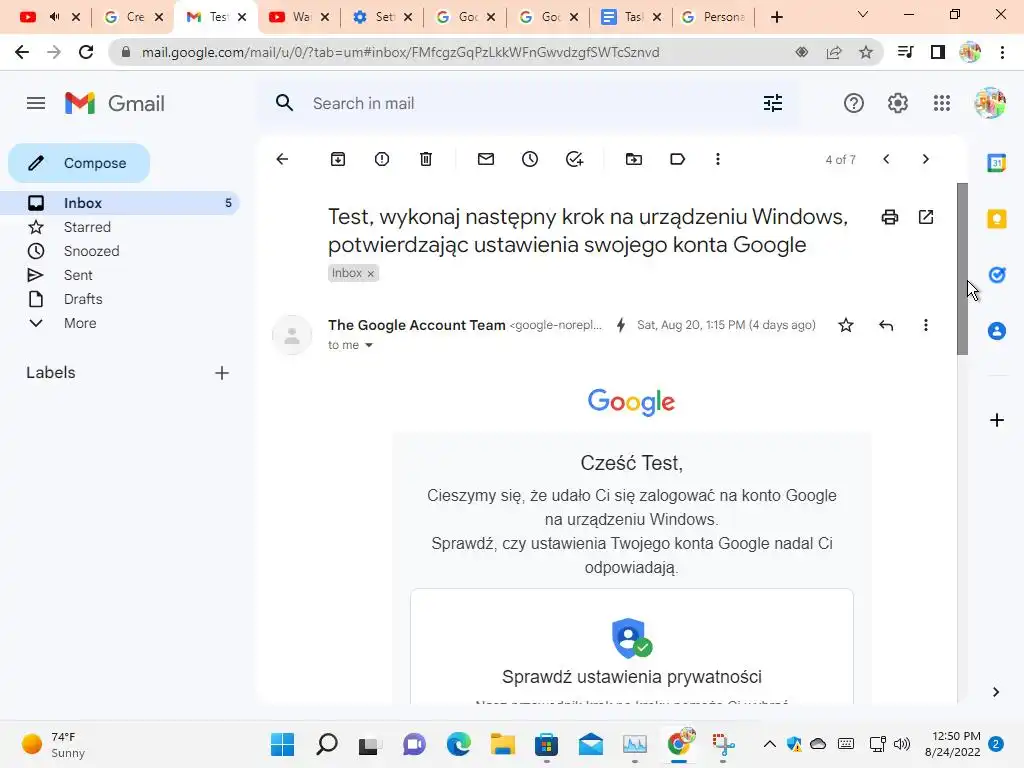Open Windows Start menu
The image size is (1024, 768).
click(x=282, y=744)
